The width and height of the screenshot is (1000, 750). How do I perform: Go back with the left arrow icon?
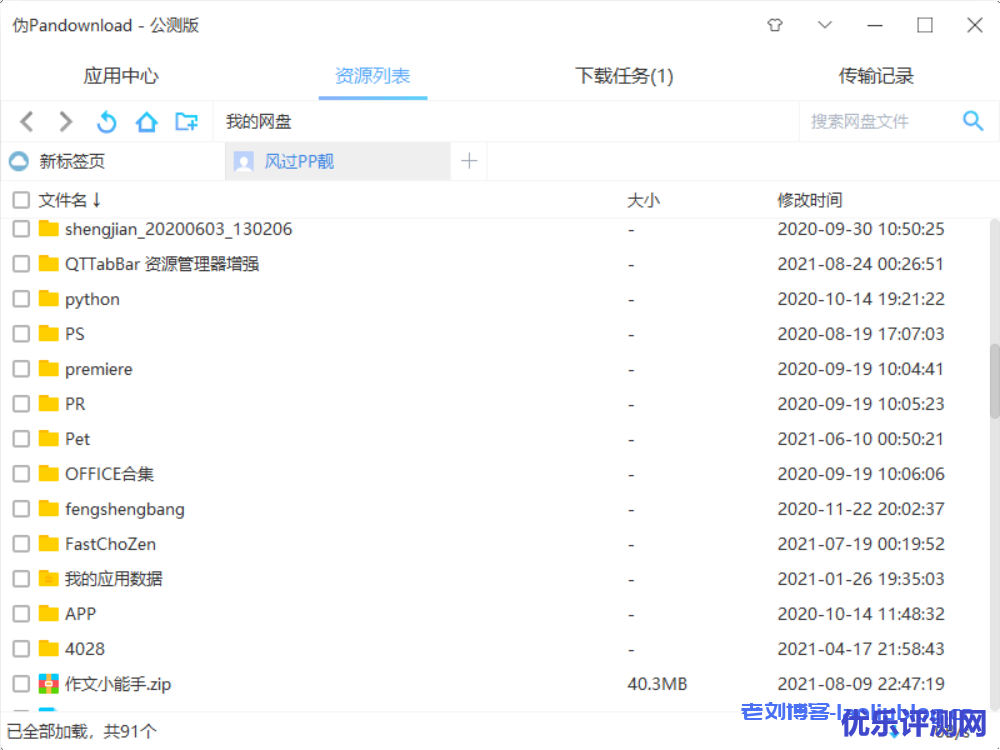[x=27, y=121]
